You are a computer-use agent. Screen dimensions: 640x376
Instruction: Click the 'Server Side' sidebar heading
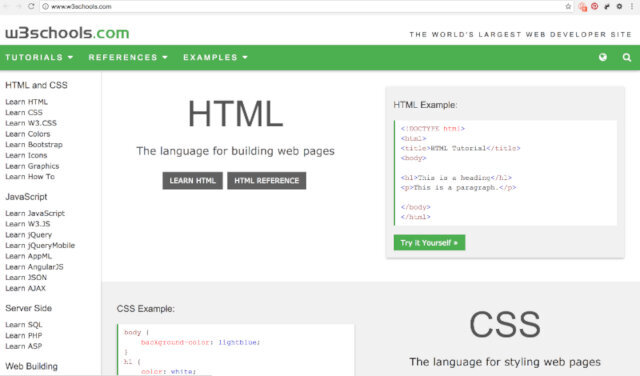click(x=29, y=308)
